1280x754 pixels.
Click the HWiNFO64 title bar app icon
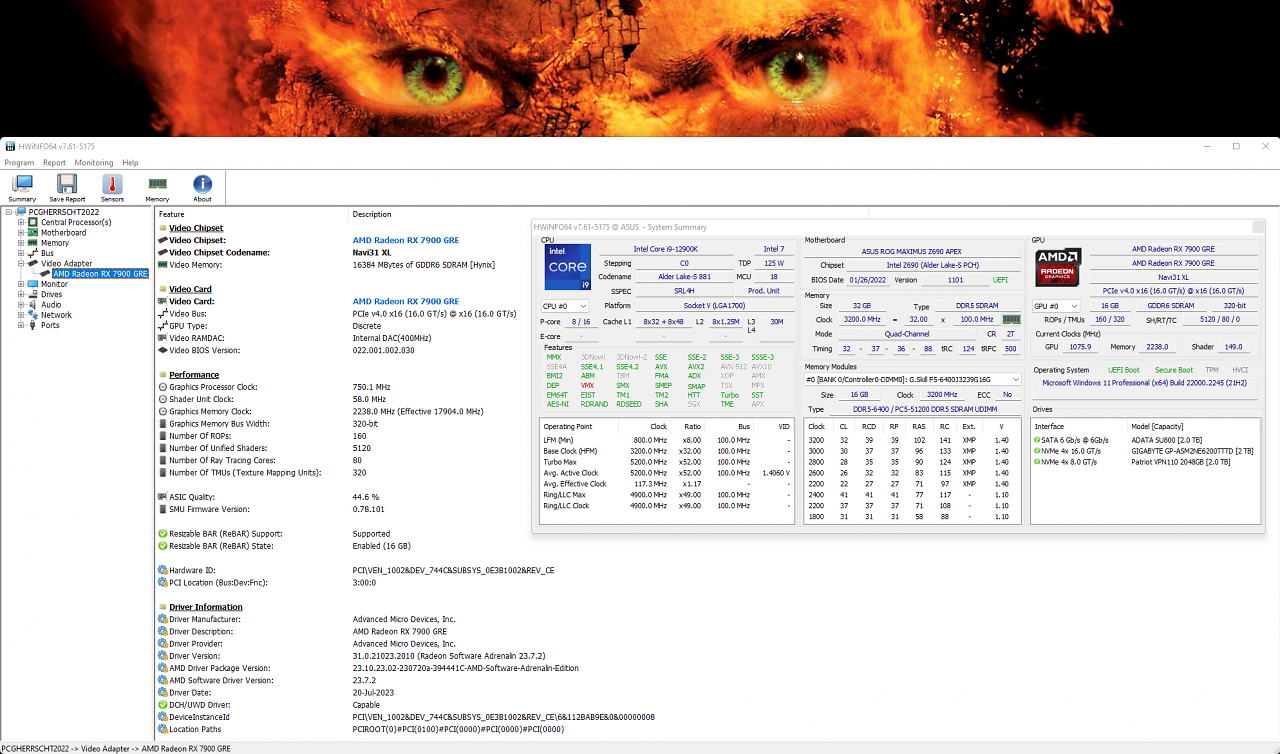tap(10, 146)
